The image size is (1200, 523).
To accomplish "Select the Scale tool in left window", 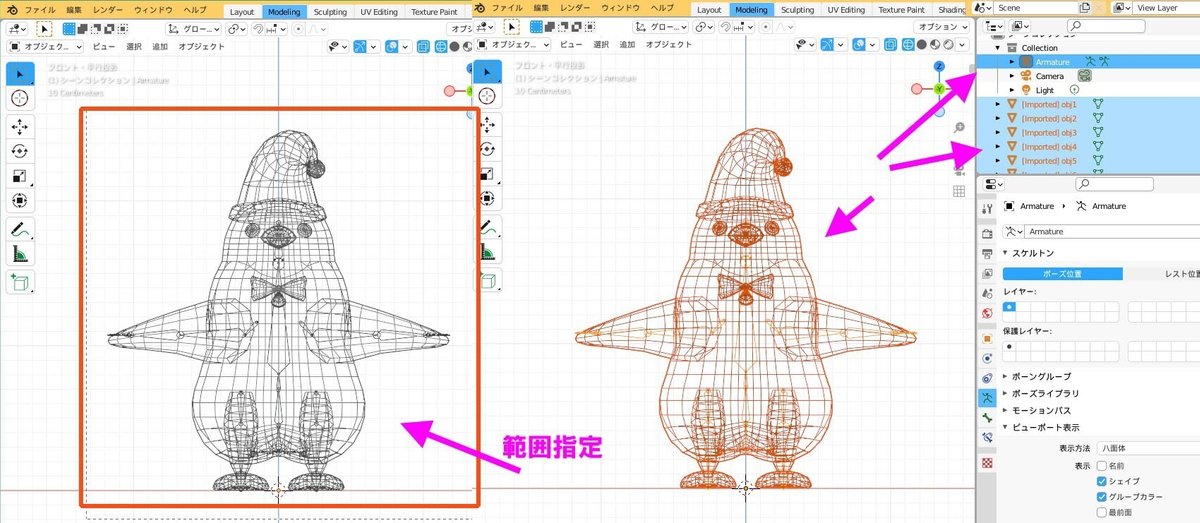I will (x=20, y=176).
